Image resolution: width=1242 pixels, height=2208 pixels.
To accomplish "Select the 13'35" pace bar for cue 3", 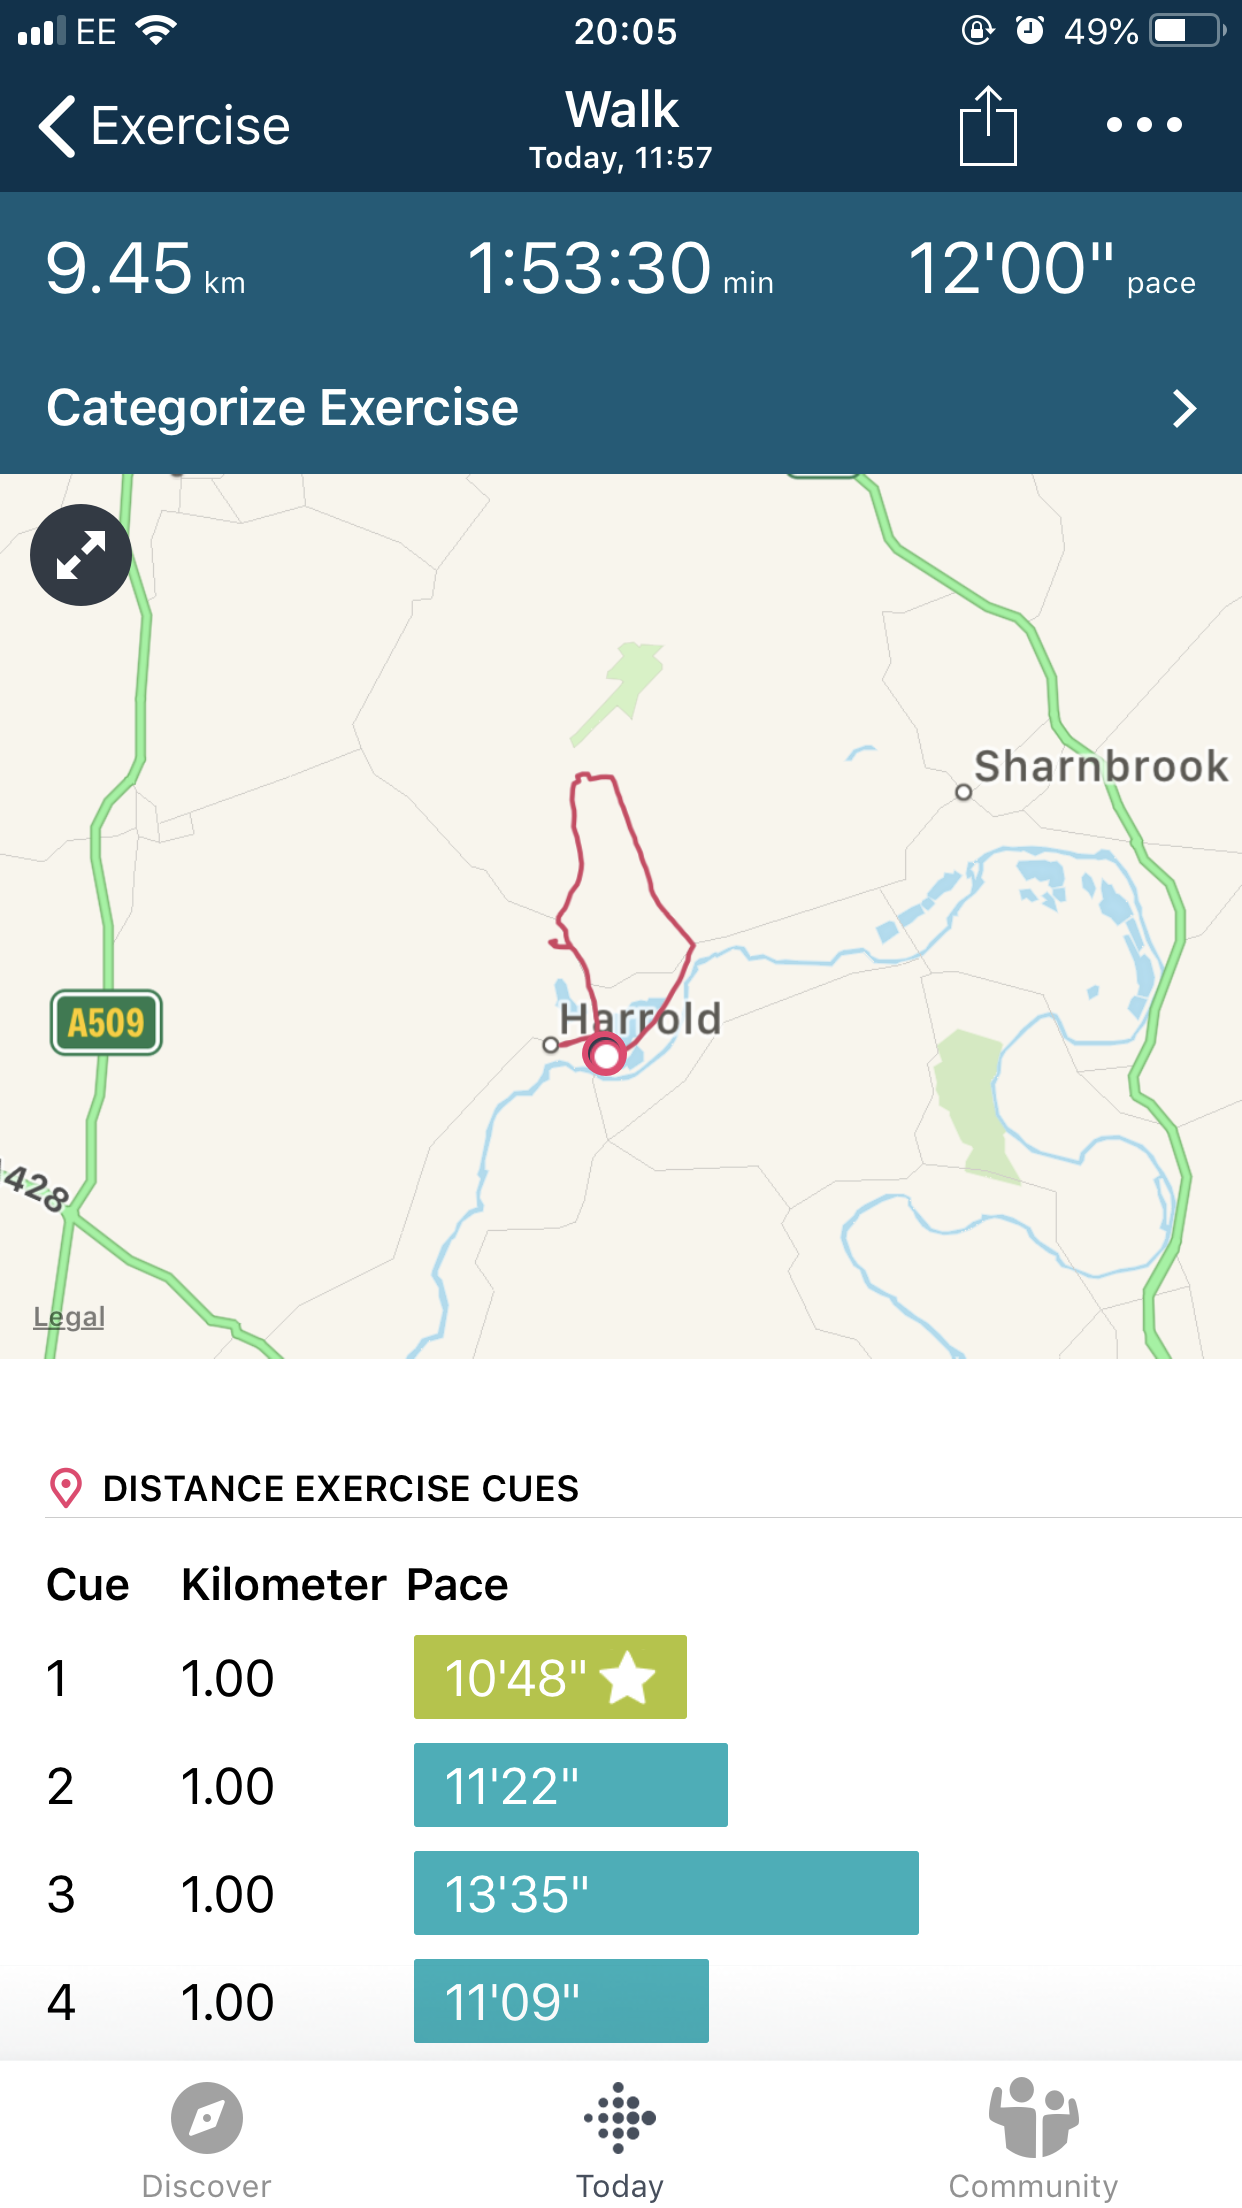I will [666, 1894].
